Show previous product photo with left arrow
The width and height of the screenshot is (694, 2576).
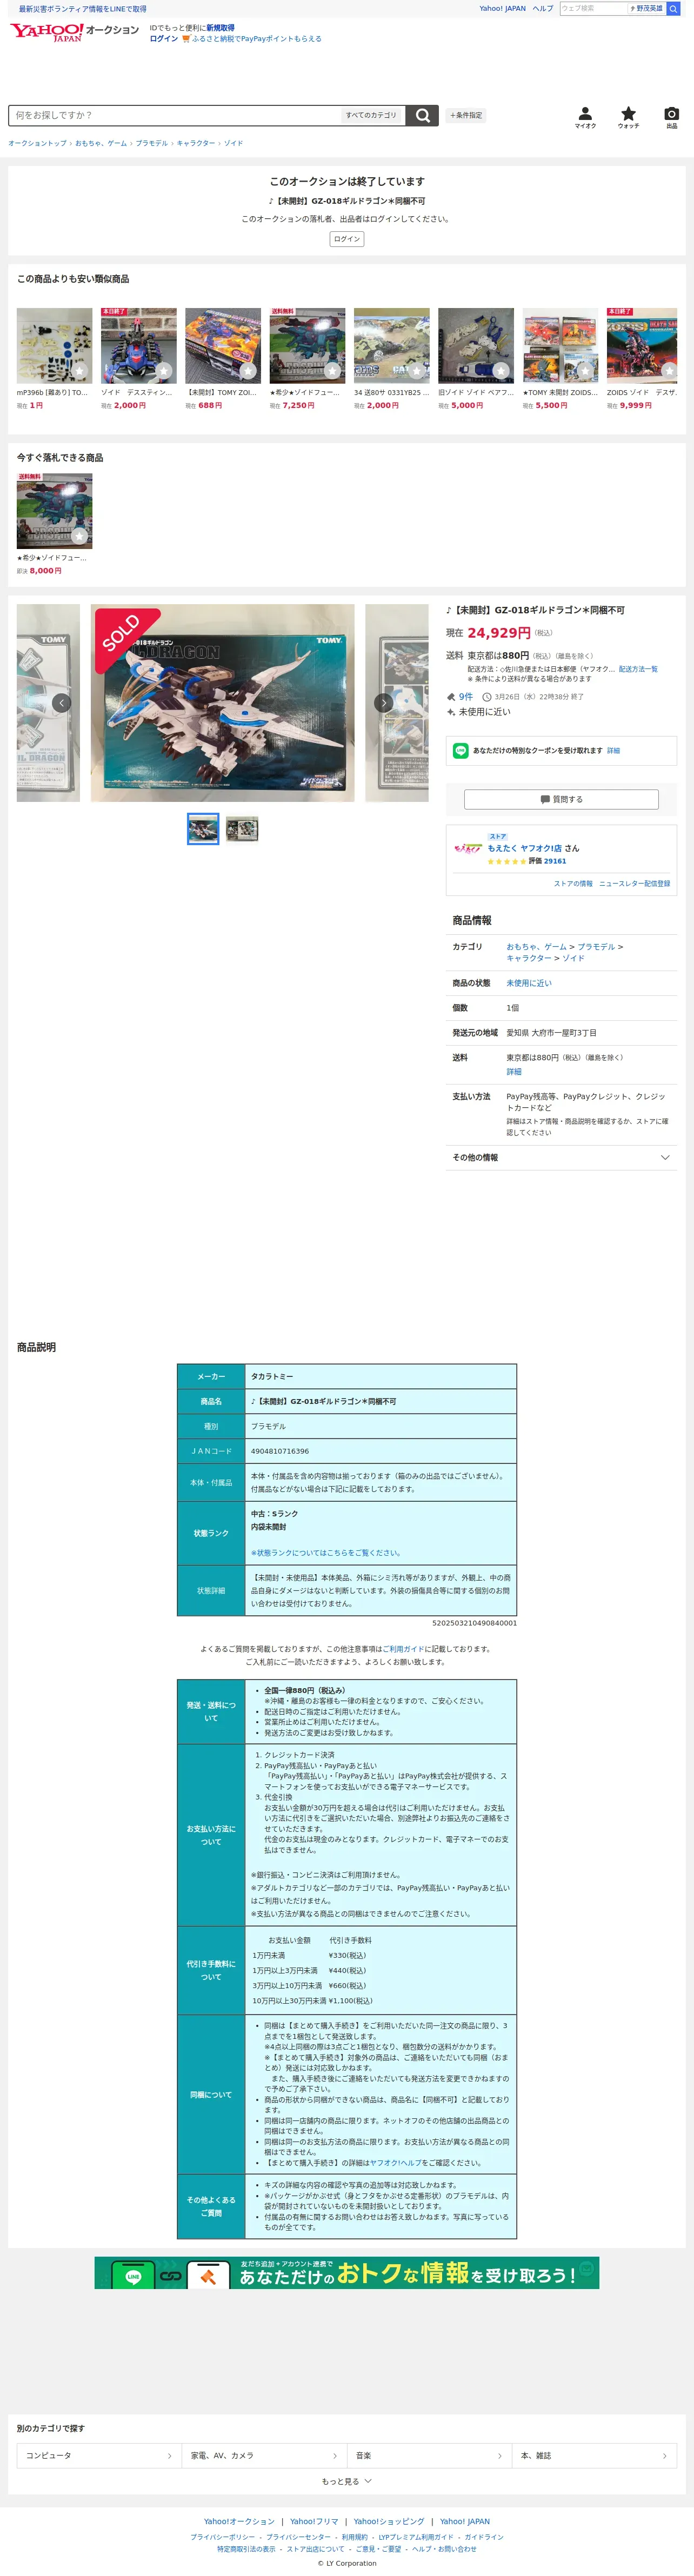pos(61,703)
